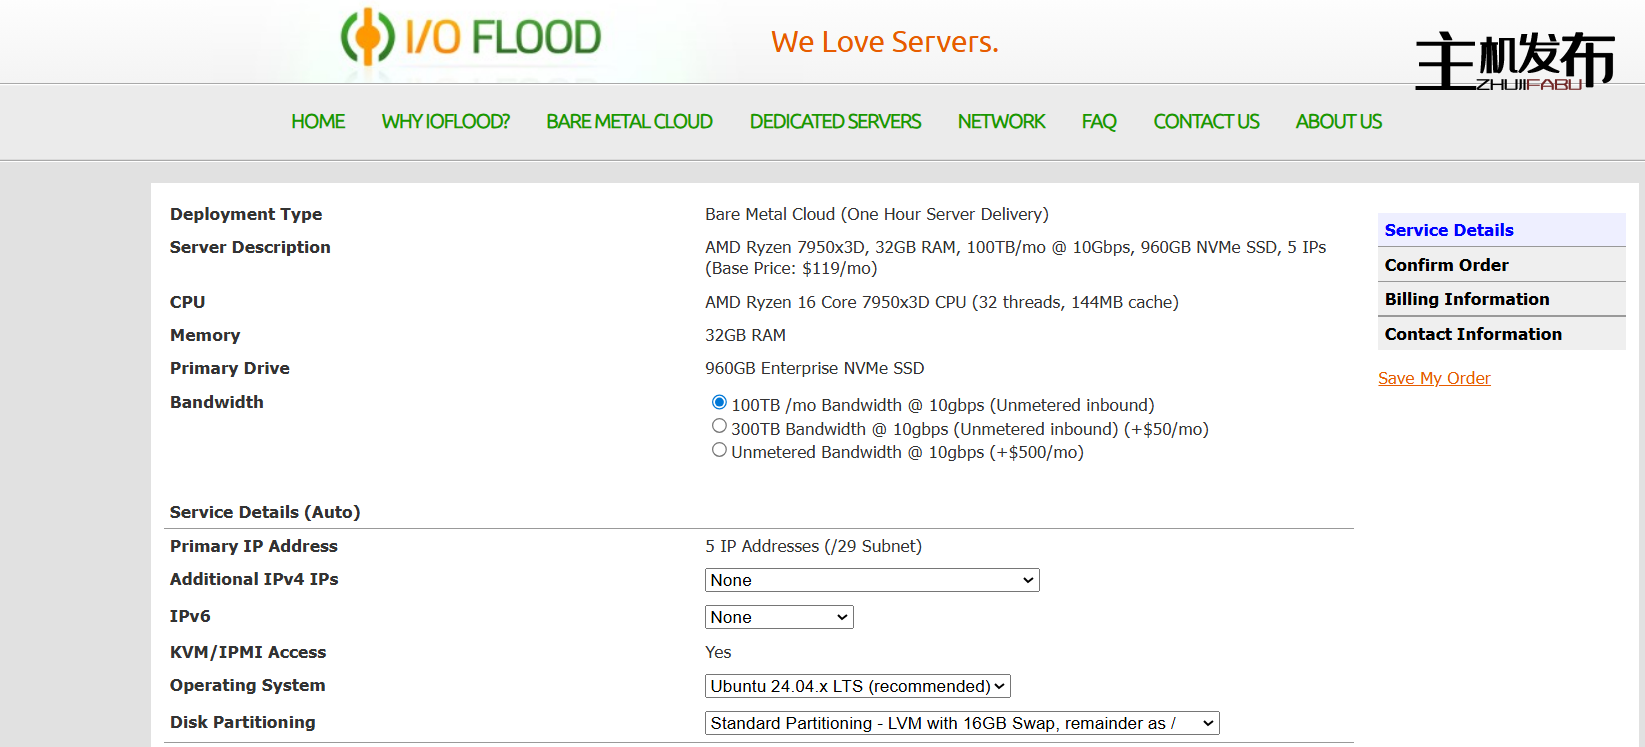This screenshot has height=747, width=1645.
Task: Go to HOME in navigation
Action: point(318,122)
